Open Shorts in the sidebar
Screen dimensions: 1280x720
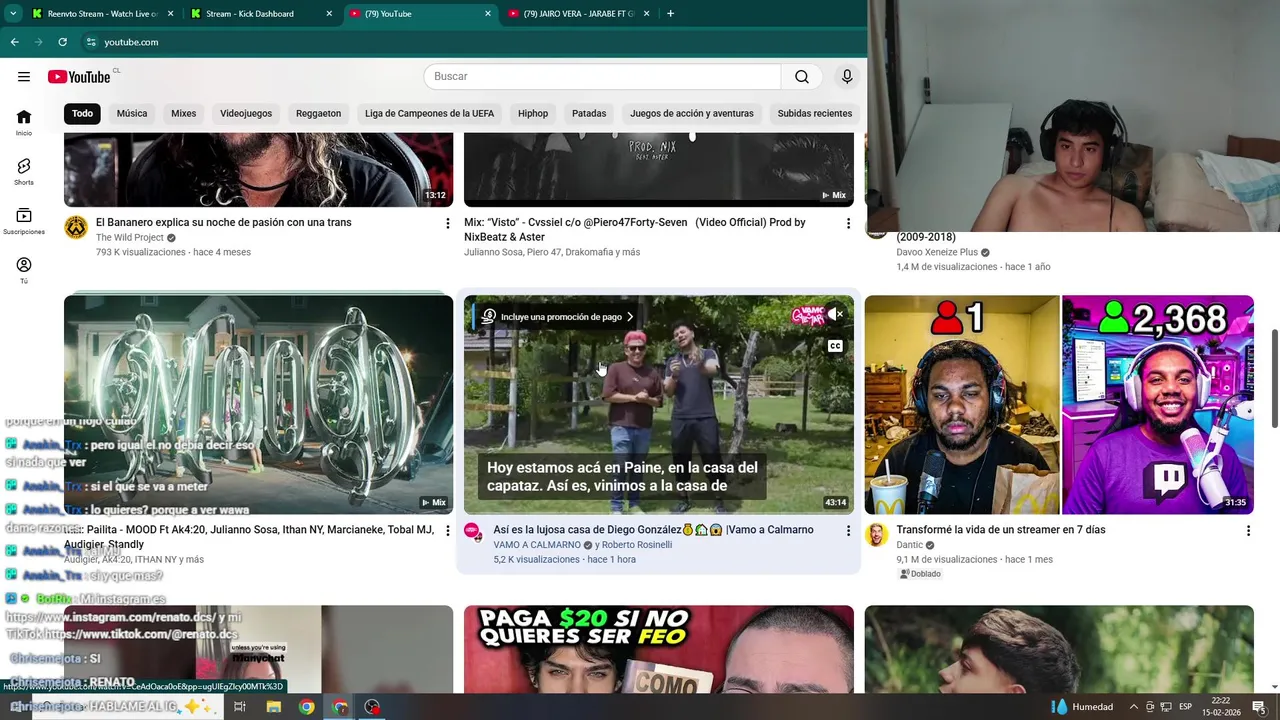[x=24, y=171]
